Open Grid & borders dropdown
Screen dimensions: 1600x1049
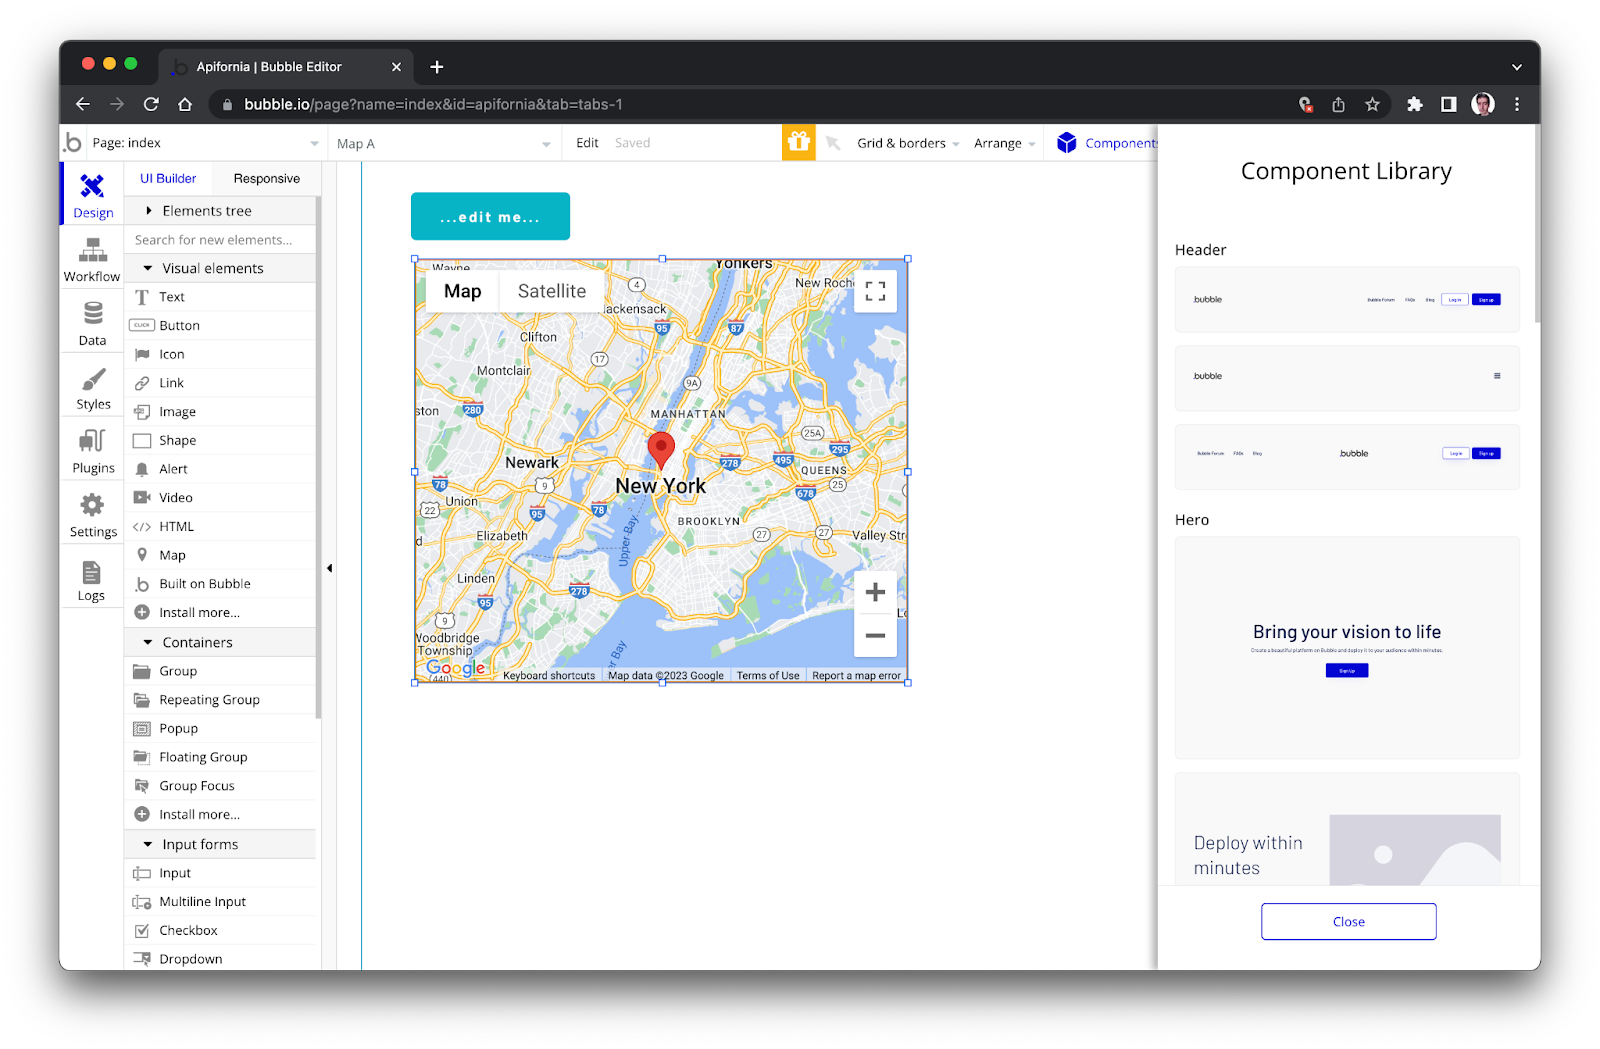(908, 143)
